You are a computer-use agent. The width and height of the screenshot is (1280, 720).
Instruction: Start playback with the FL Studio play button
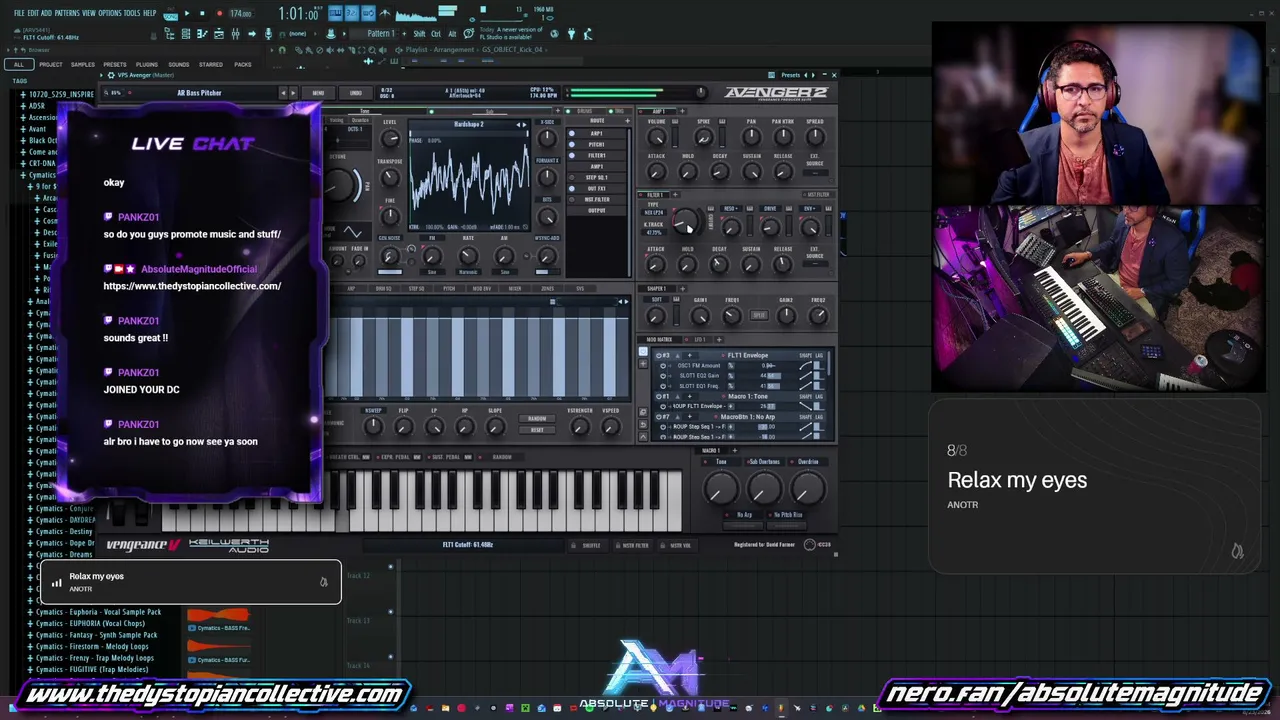coord(186,13)
